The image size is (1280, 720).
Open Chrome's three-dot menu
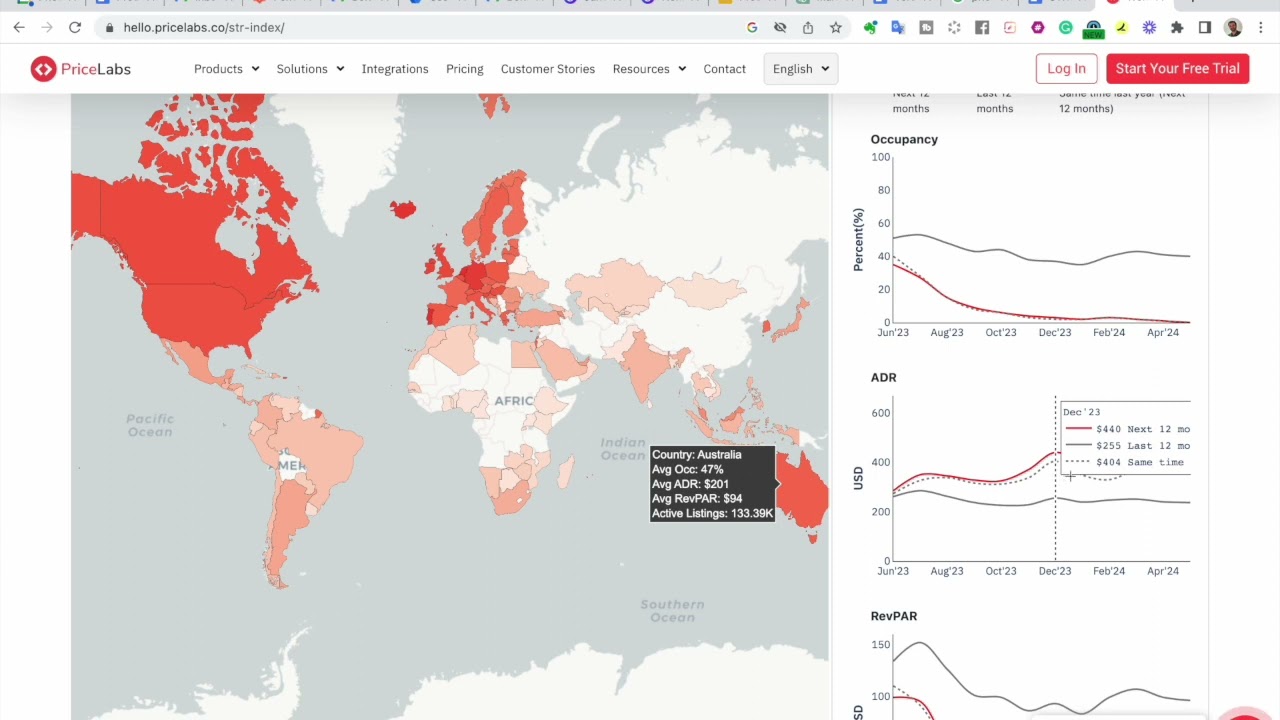click(x=1260, y=27)
